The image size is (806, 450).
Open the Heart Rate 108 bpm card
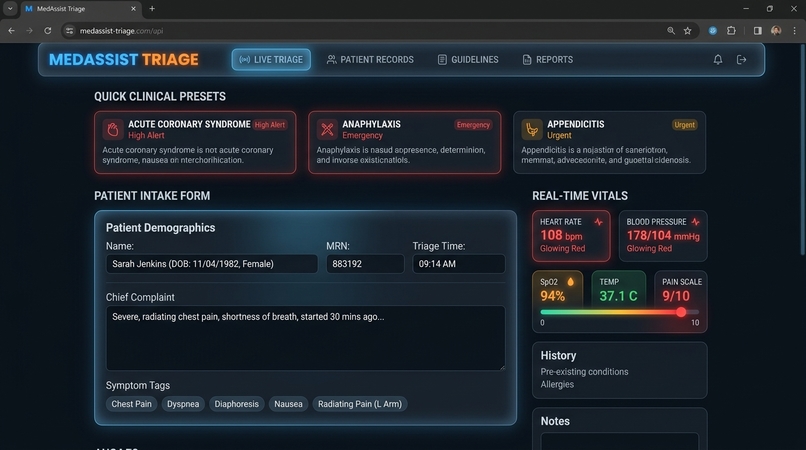tap(571, 236)
